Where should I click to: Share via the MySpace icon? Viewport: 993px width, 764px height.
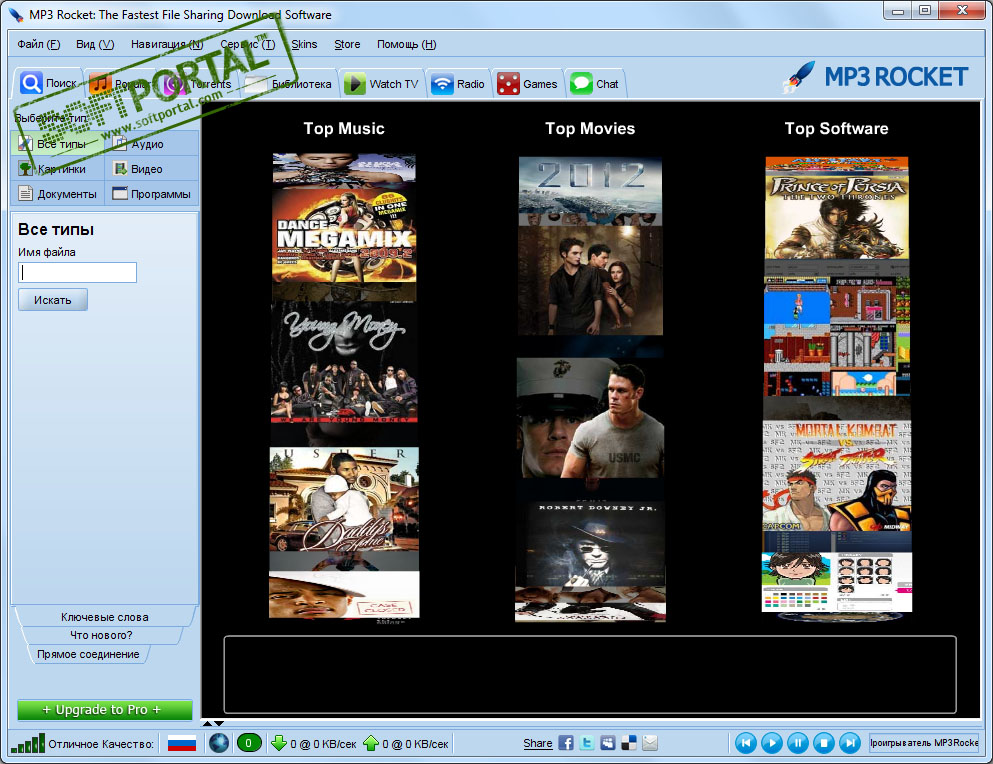click(x=608, y=743)
